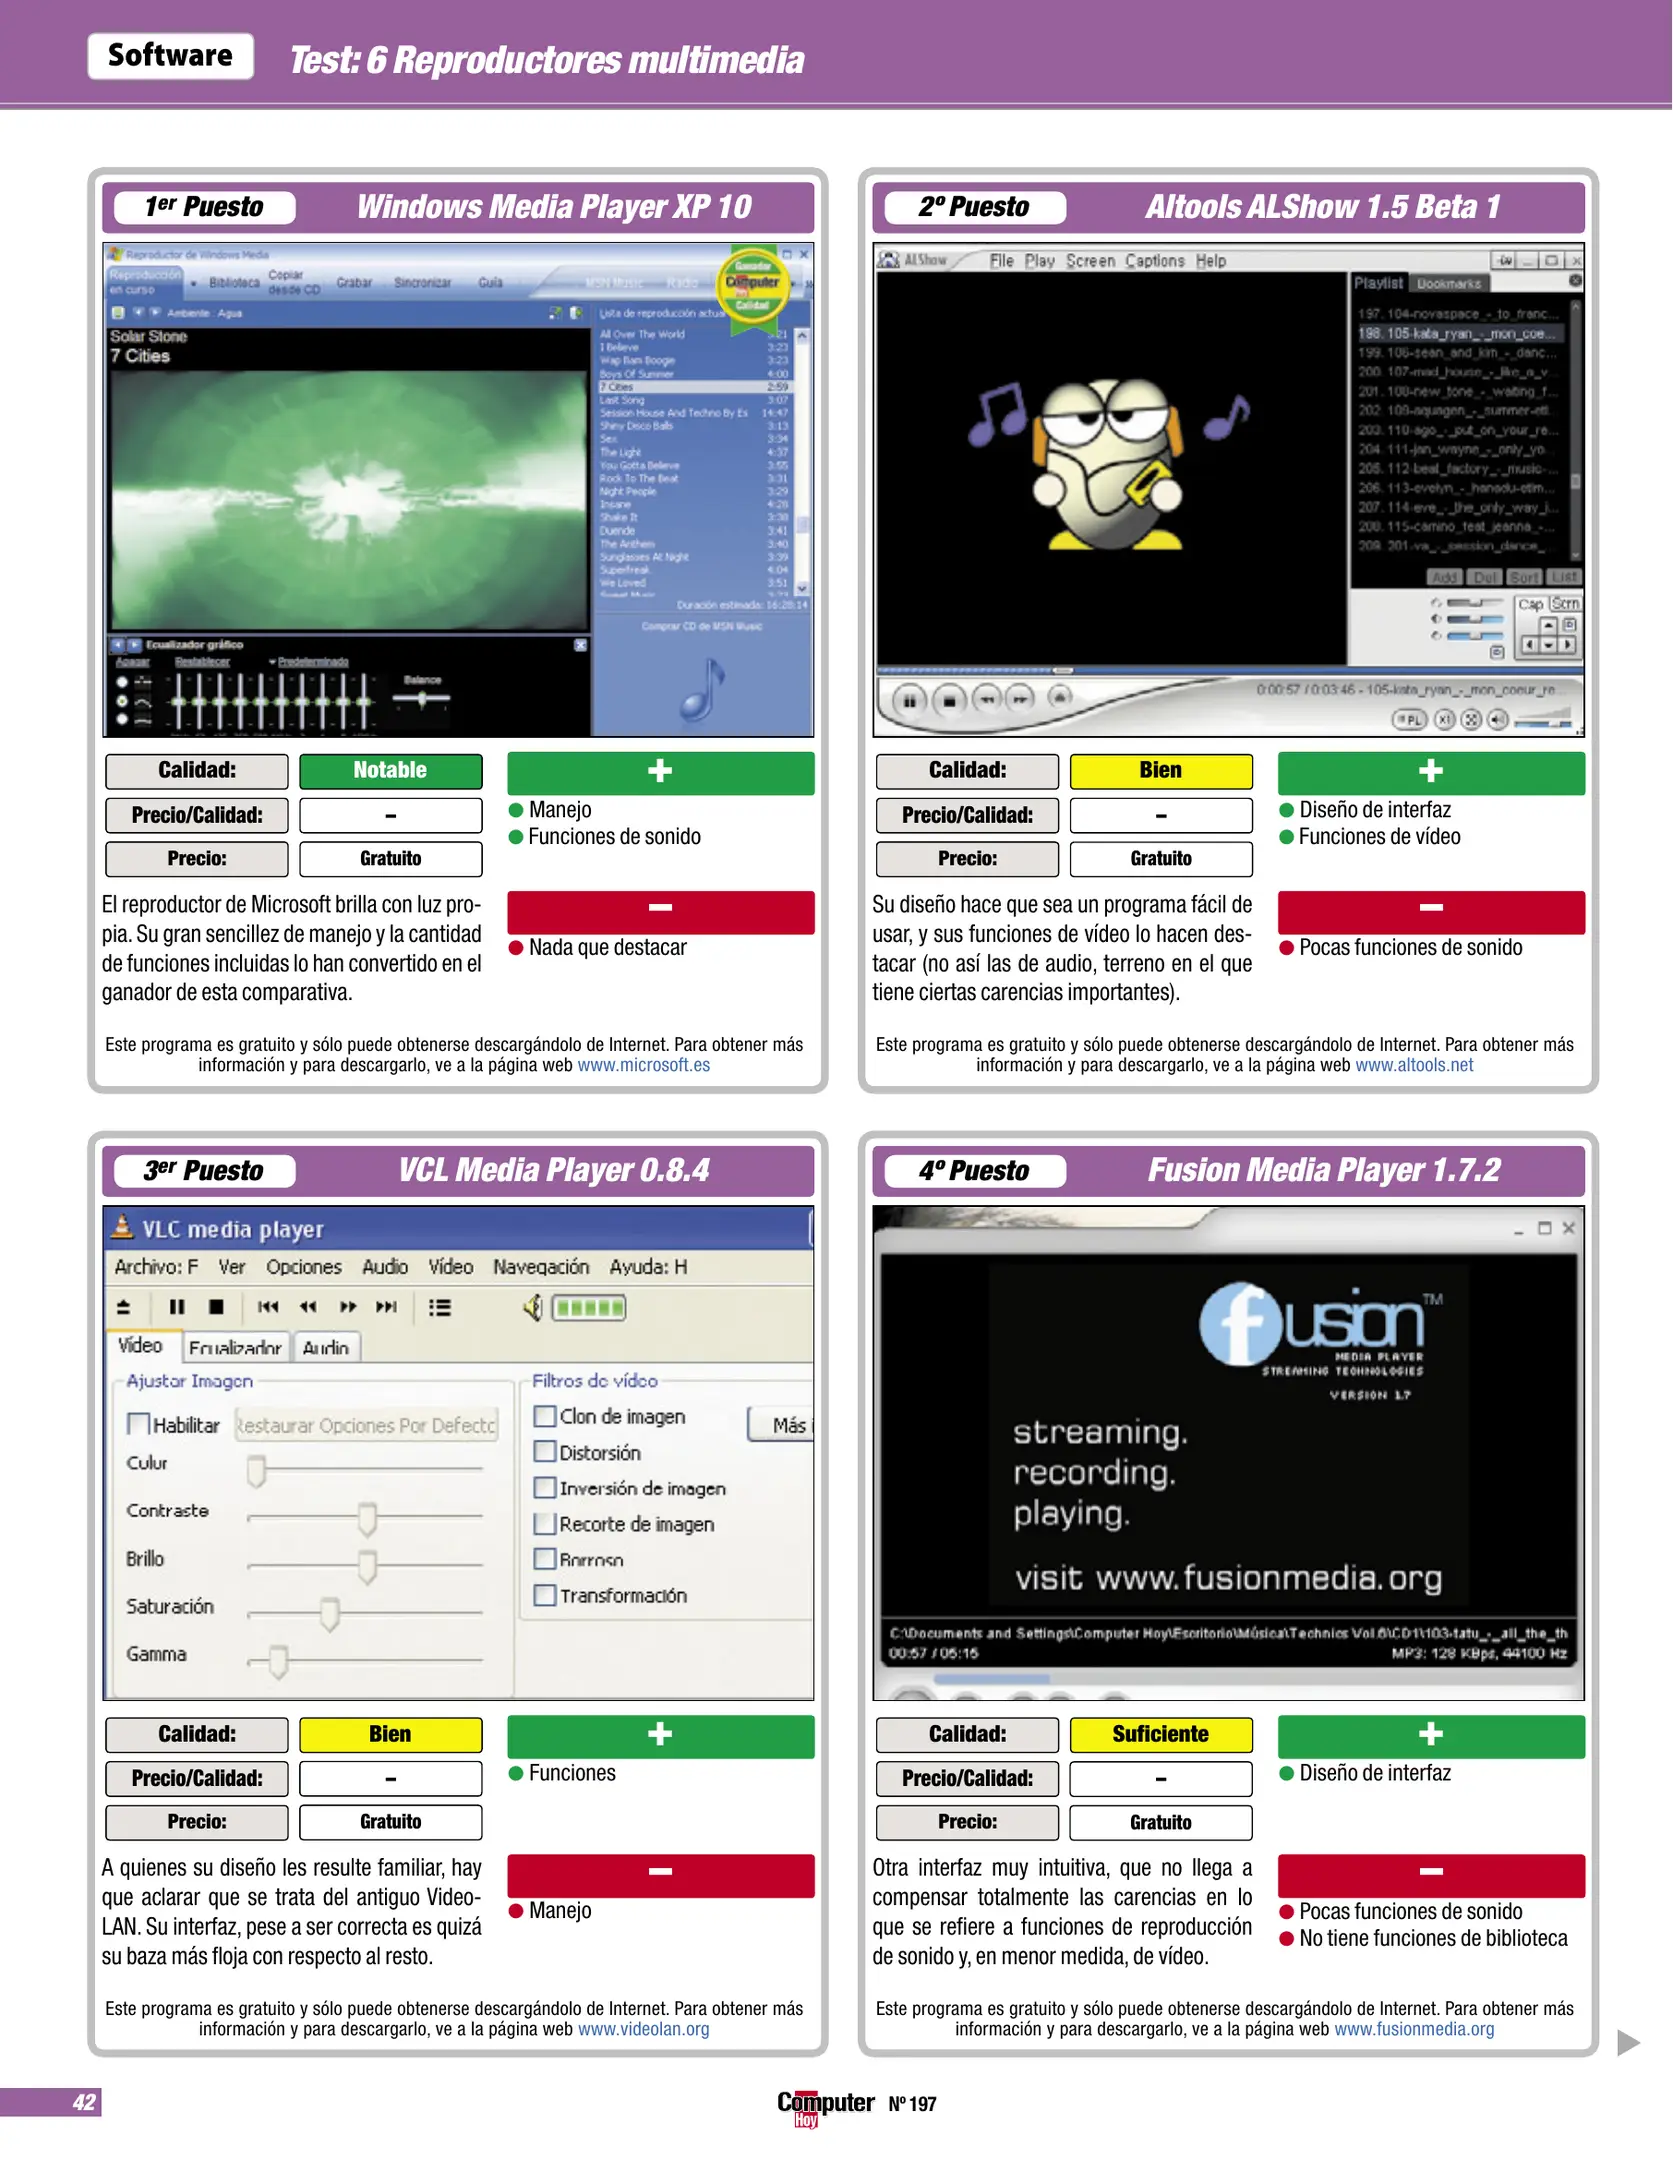Screen dimensions: 1673x2160
Task: Pause playback in VLC media player
Action: [x=177, y=1307]
